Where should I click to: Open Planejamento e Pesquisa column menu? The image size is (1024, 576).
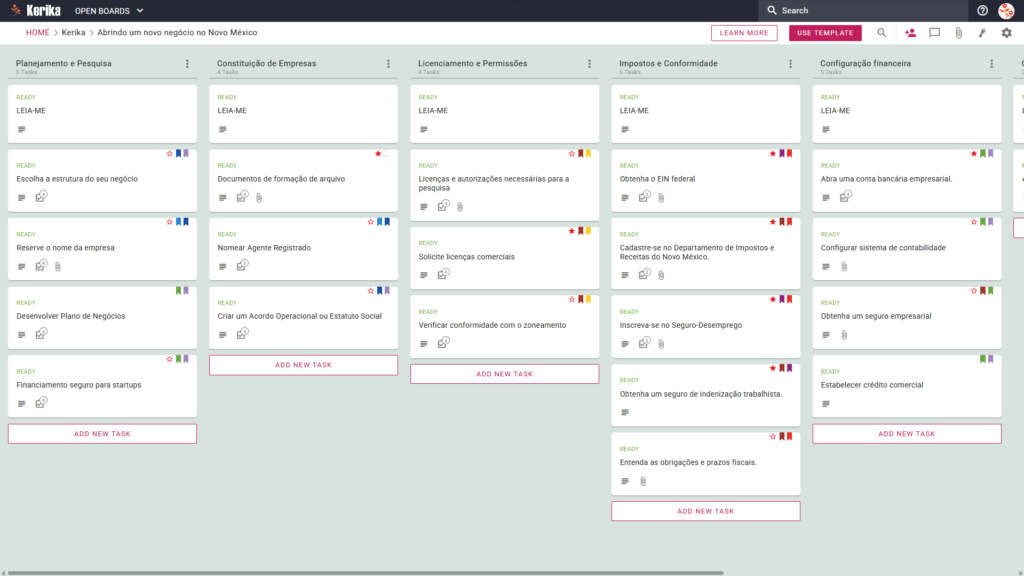(187, 63)
